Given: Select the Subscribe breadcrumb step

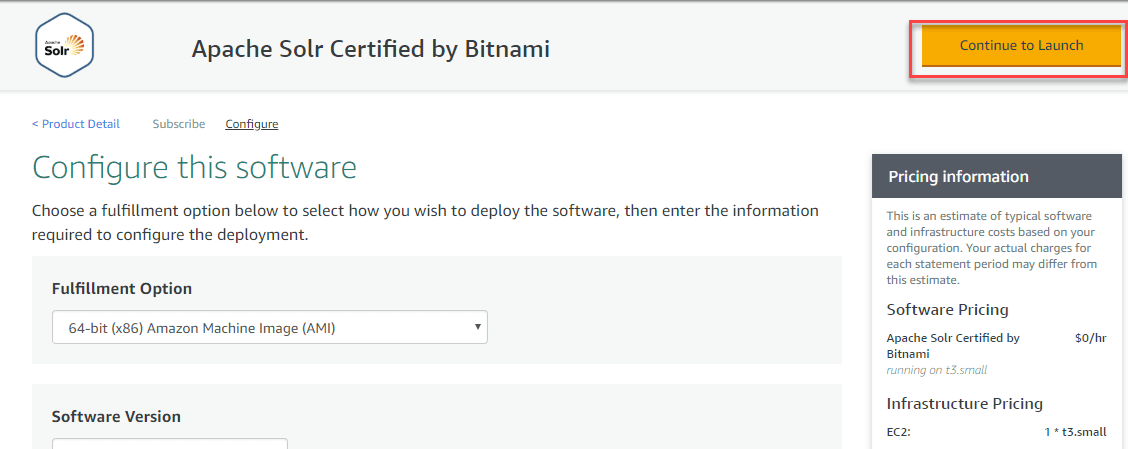Looking at the screenshot, I should (179, 124).
